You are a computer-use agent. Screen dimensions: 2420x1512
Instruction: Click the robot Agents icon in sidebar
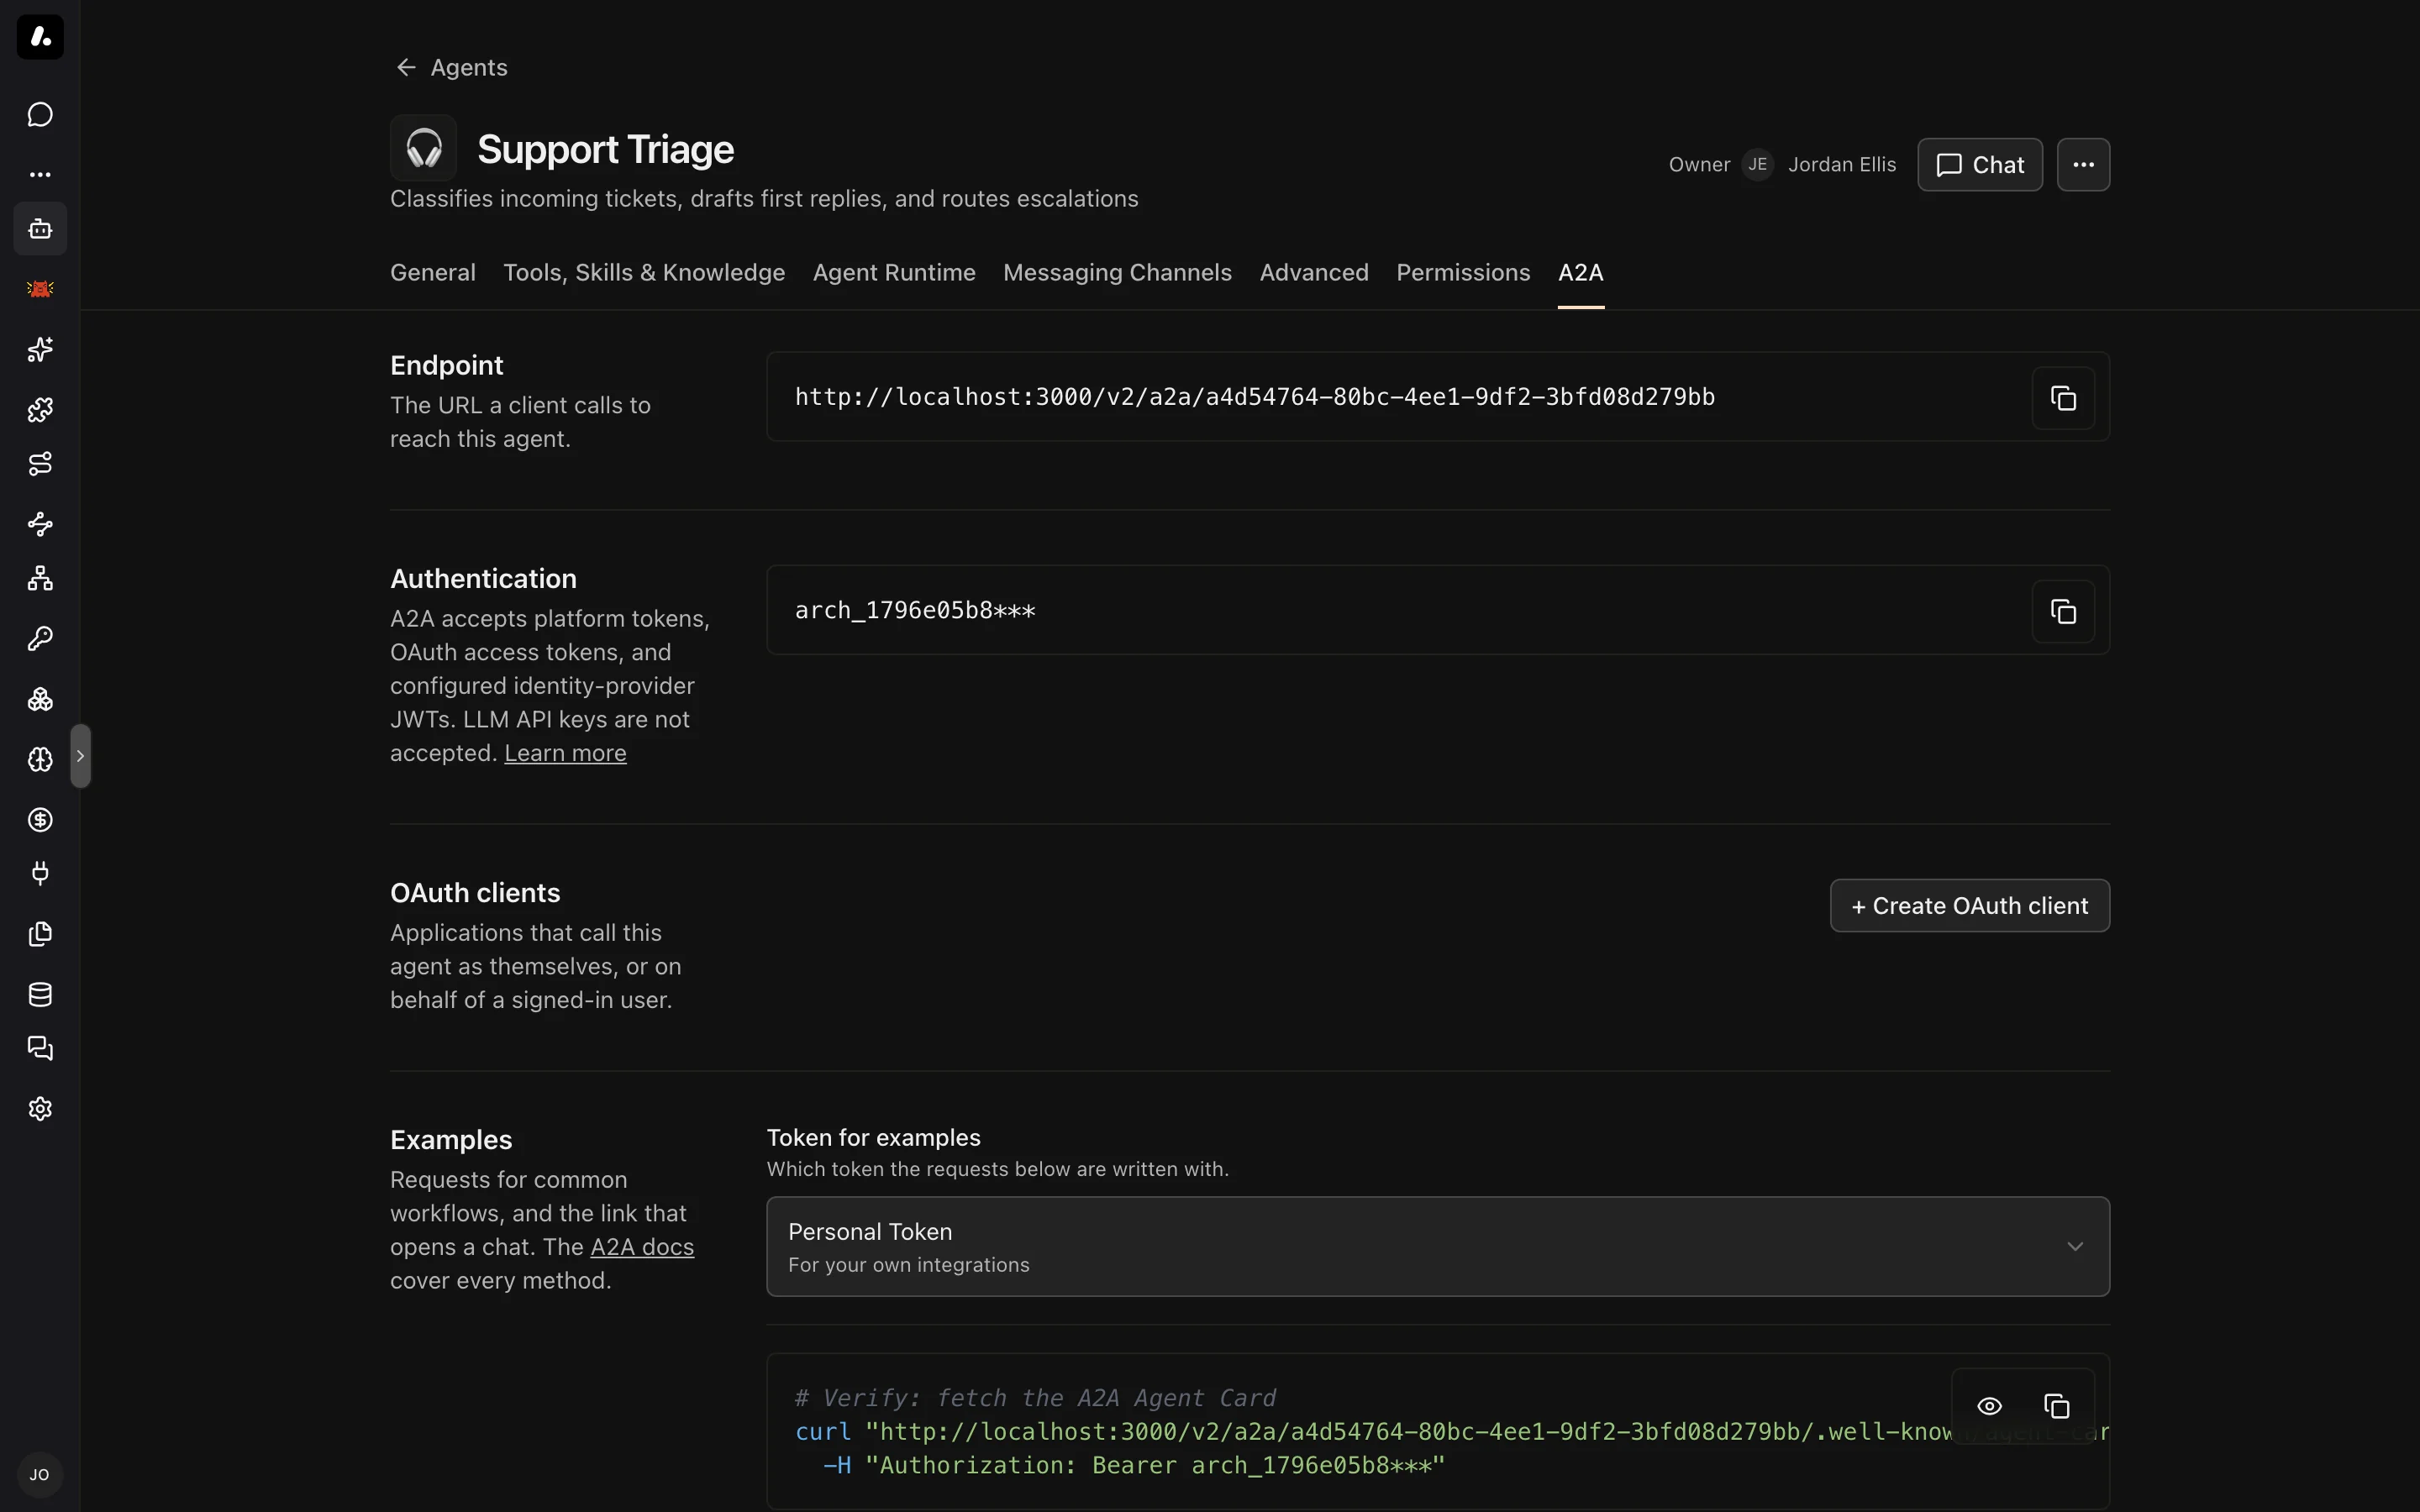pos(40,229)
